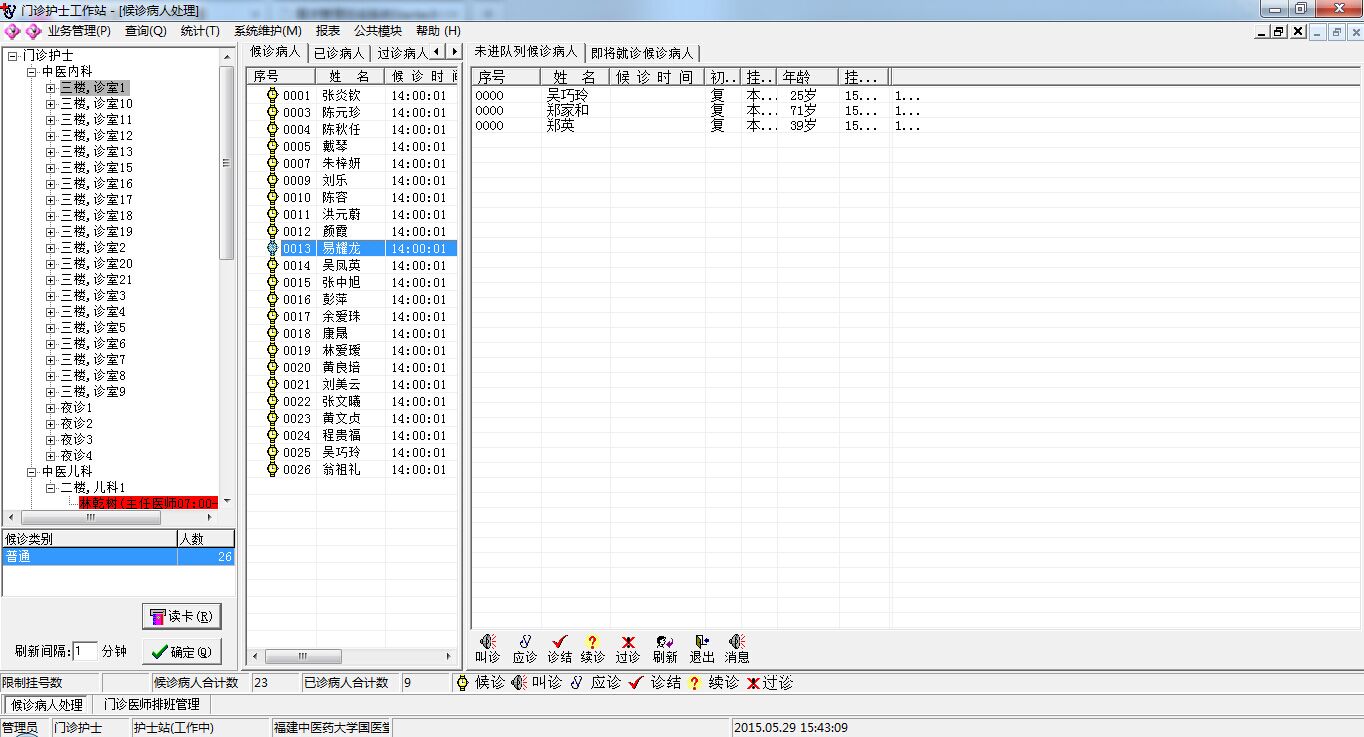1364x737 pixels.
Task: Open the 报表 menu
Action: pyautogui.click(x=327, y=31)
